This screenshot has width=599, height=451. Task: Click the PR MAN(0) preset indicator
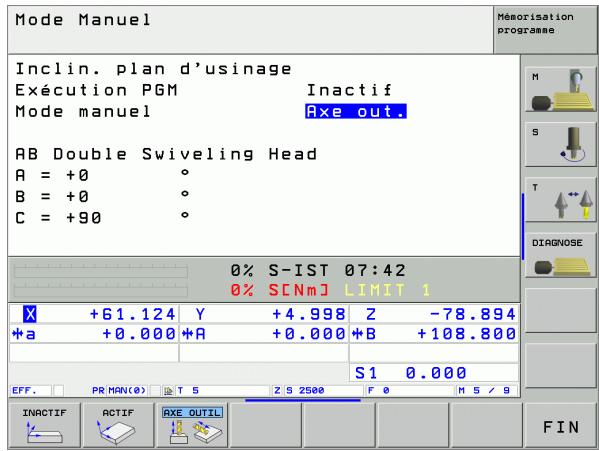click(x=119, y=391)
